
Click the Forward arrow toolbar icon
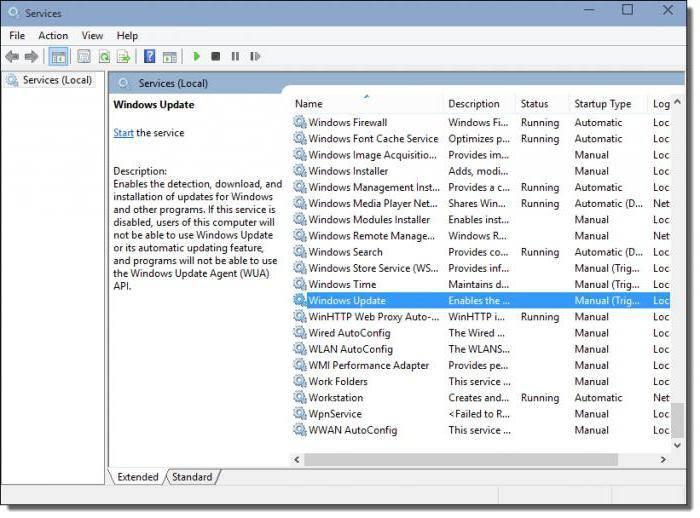pos(31,57)
